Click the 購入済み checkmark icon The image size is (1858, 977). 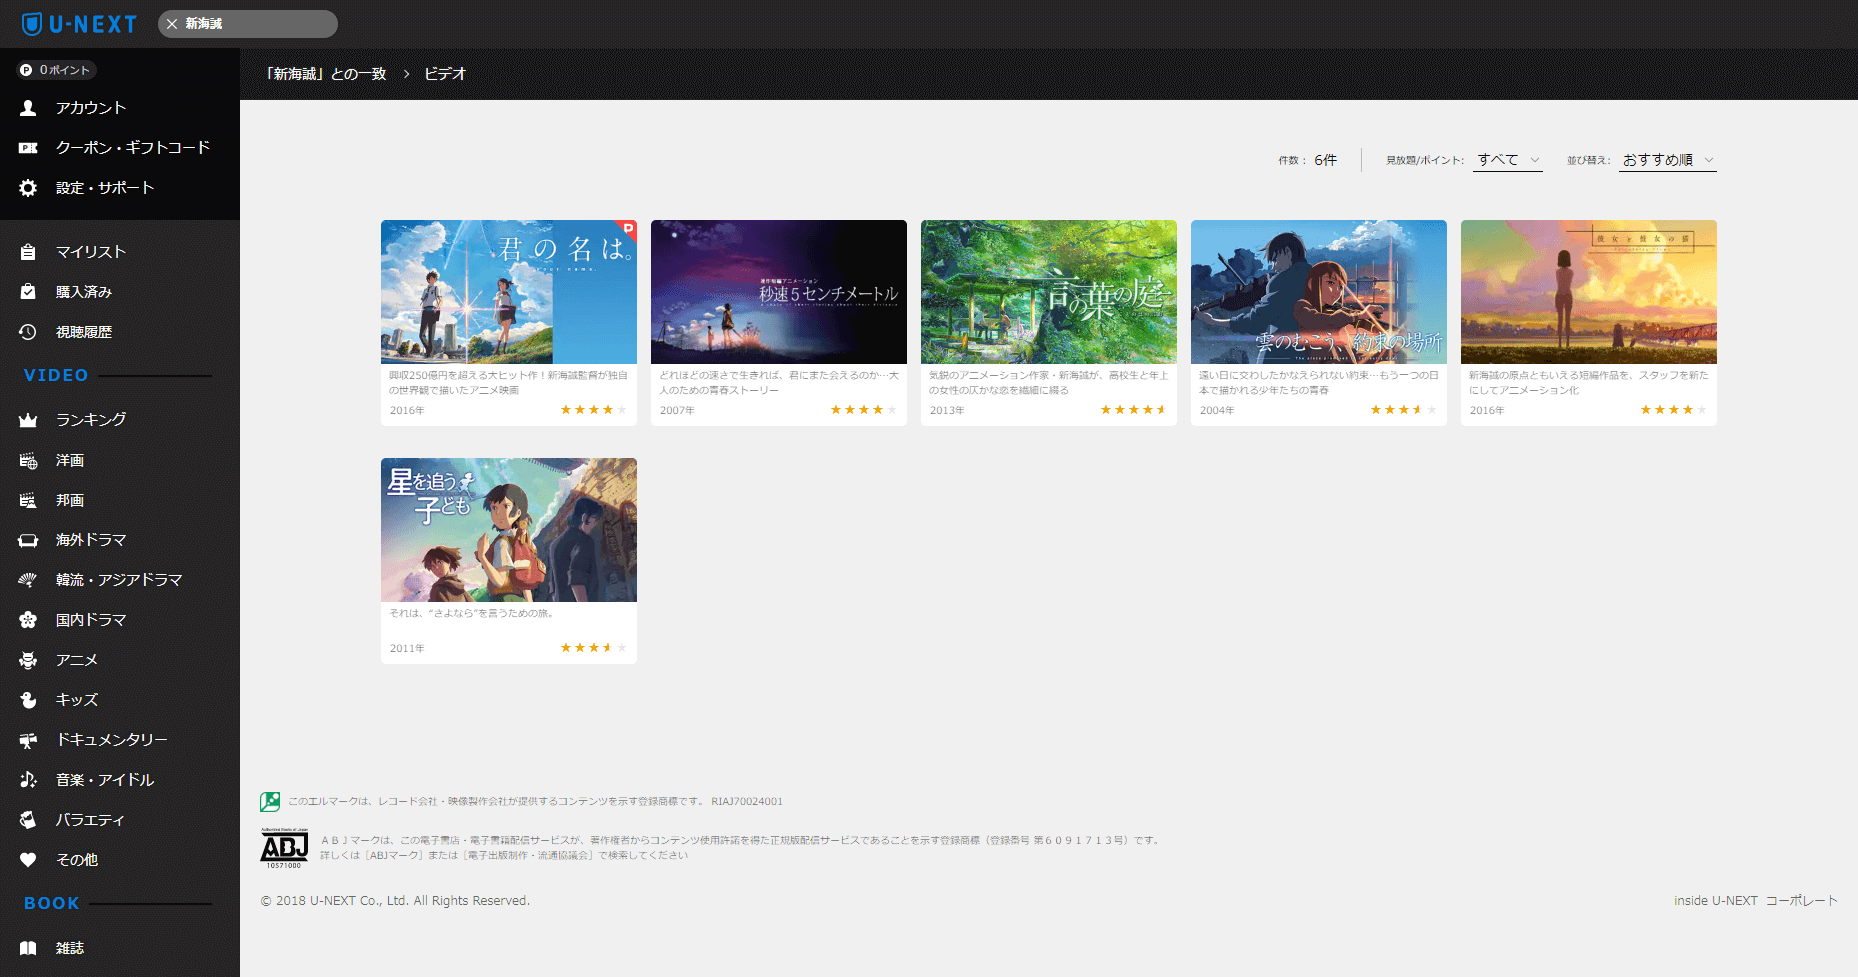(28, 292)
